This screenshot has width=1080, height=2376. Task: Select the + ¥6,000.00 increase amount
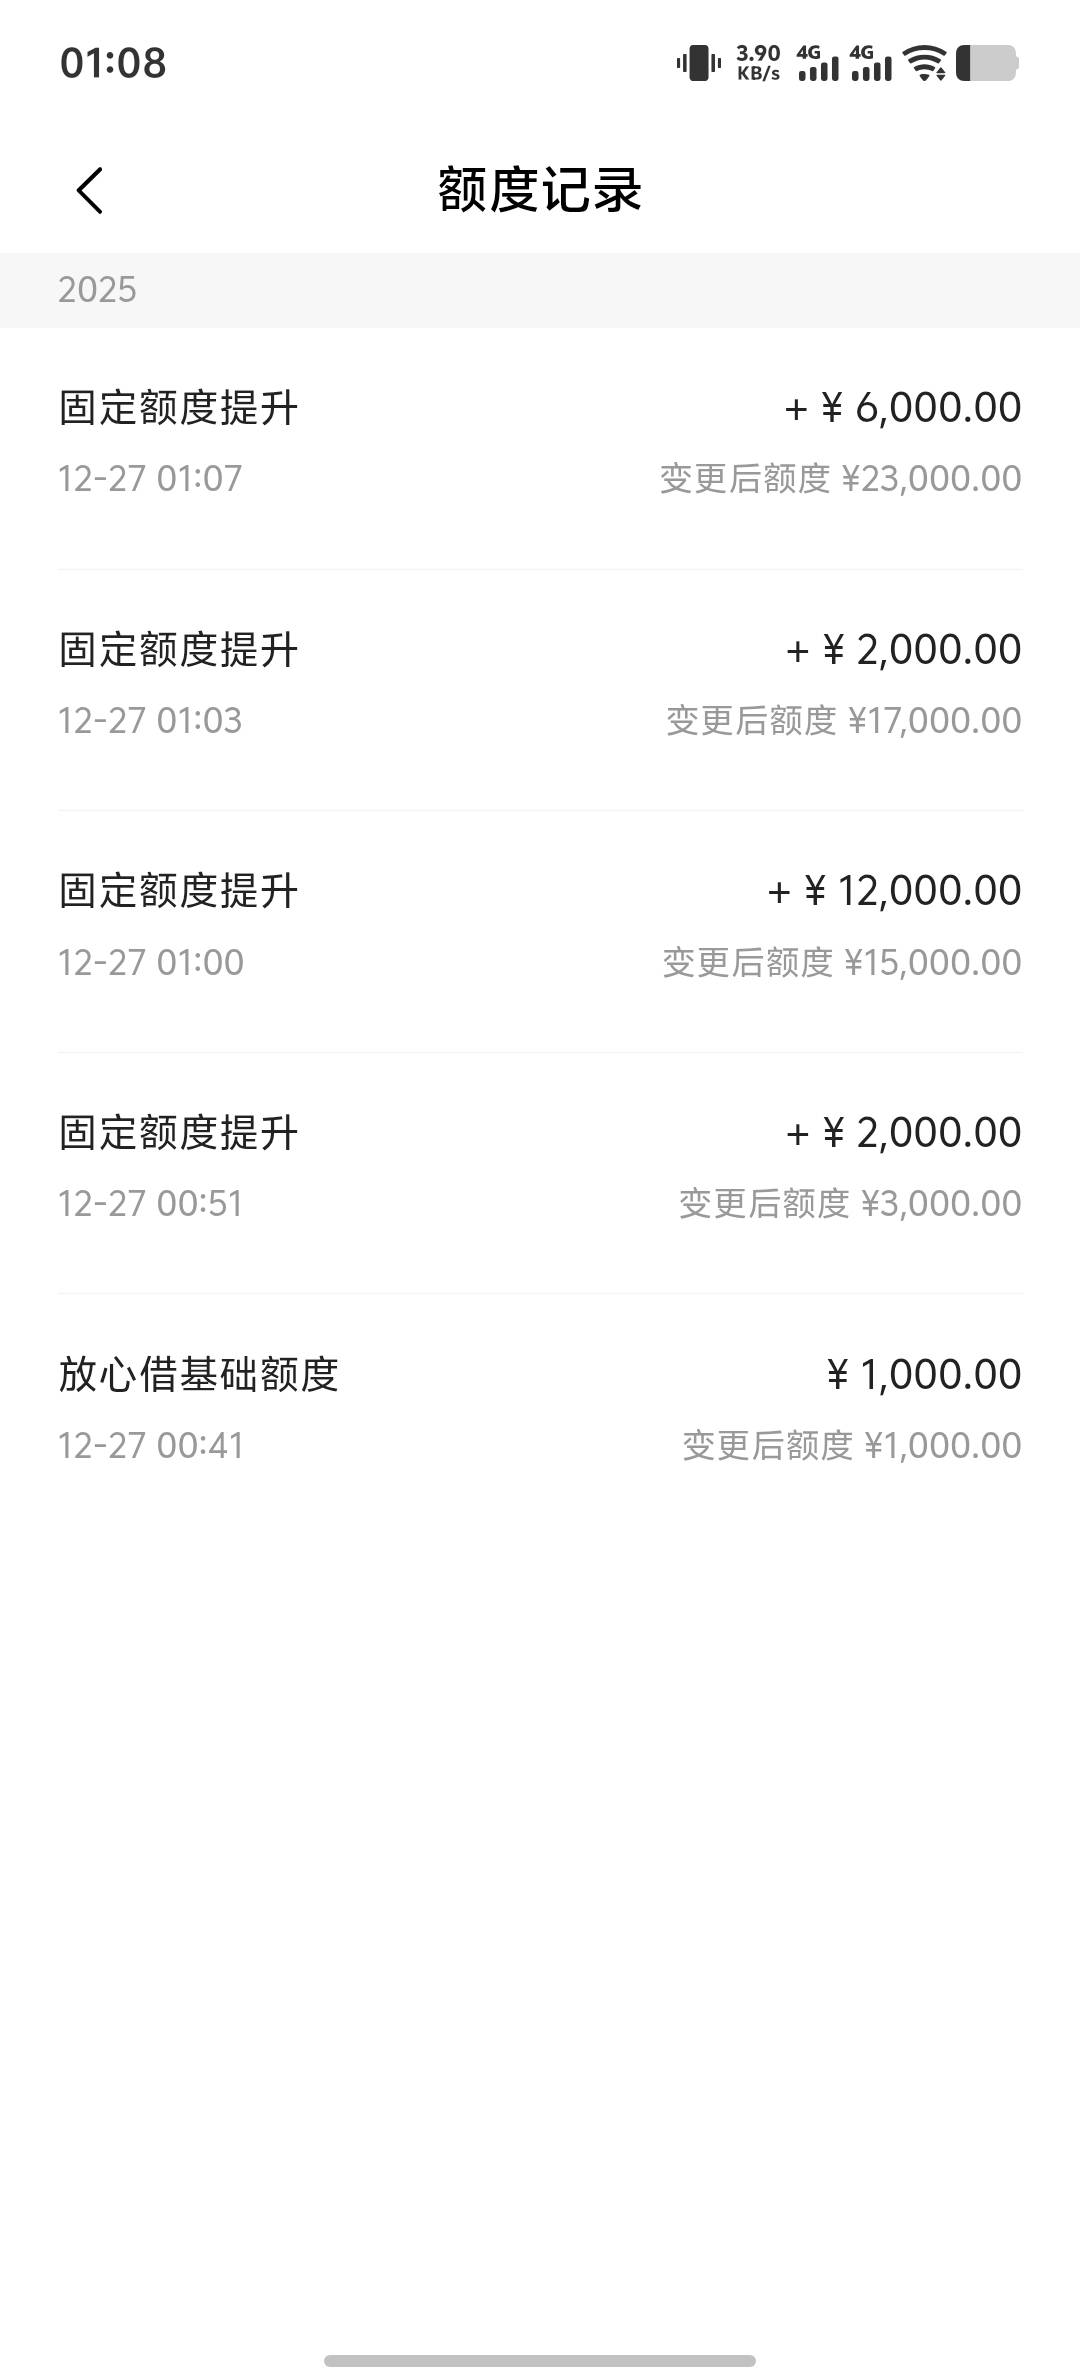click(x=903, y=408)
